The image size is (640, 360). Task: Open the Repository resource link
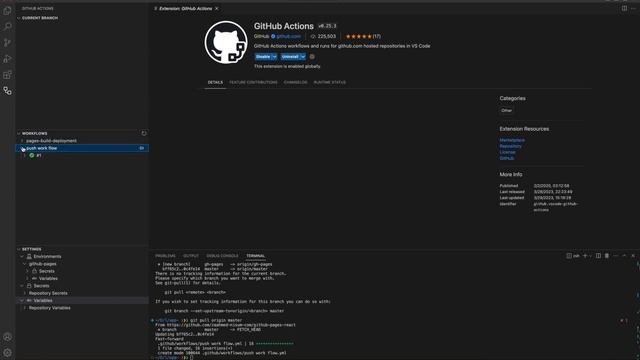tap(511, 146)
